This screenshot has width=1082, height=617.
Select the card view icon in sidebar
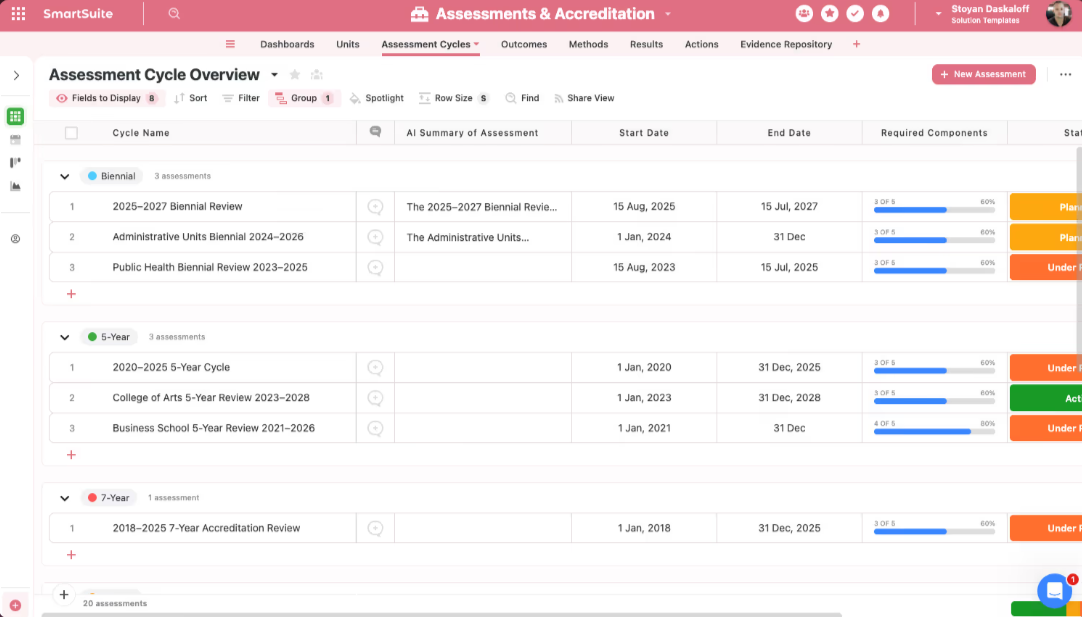(x=15, y=140)
